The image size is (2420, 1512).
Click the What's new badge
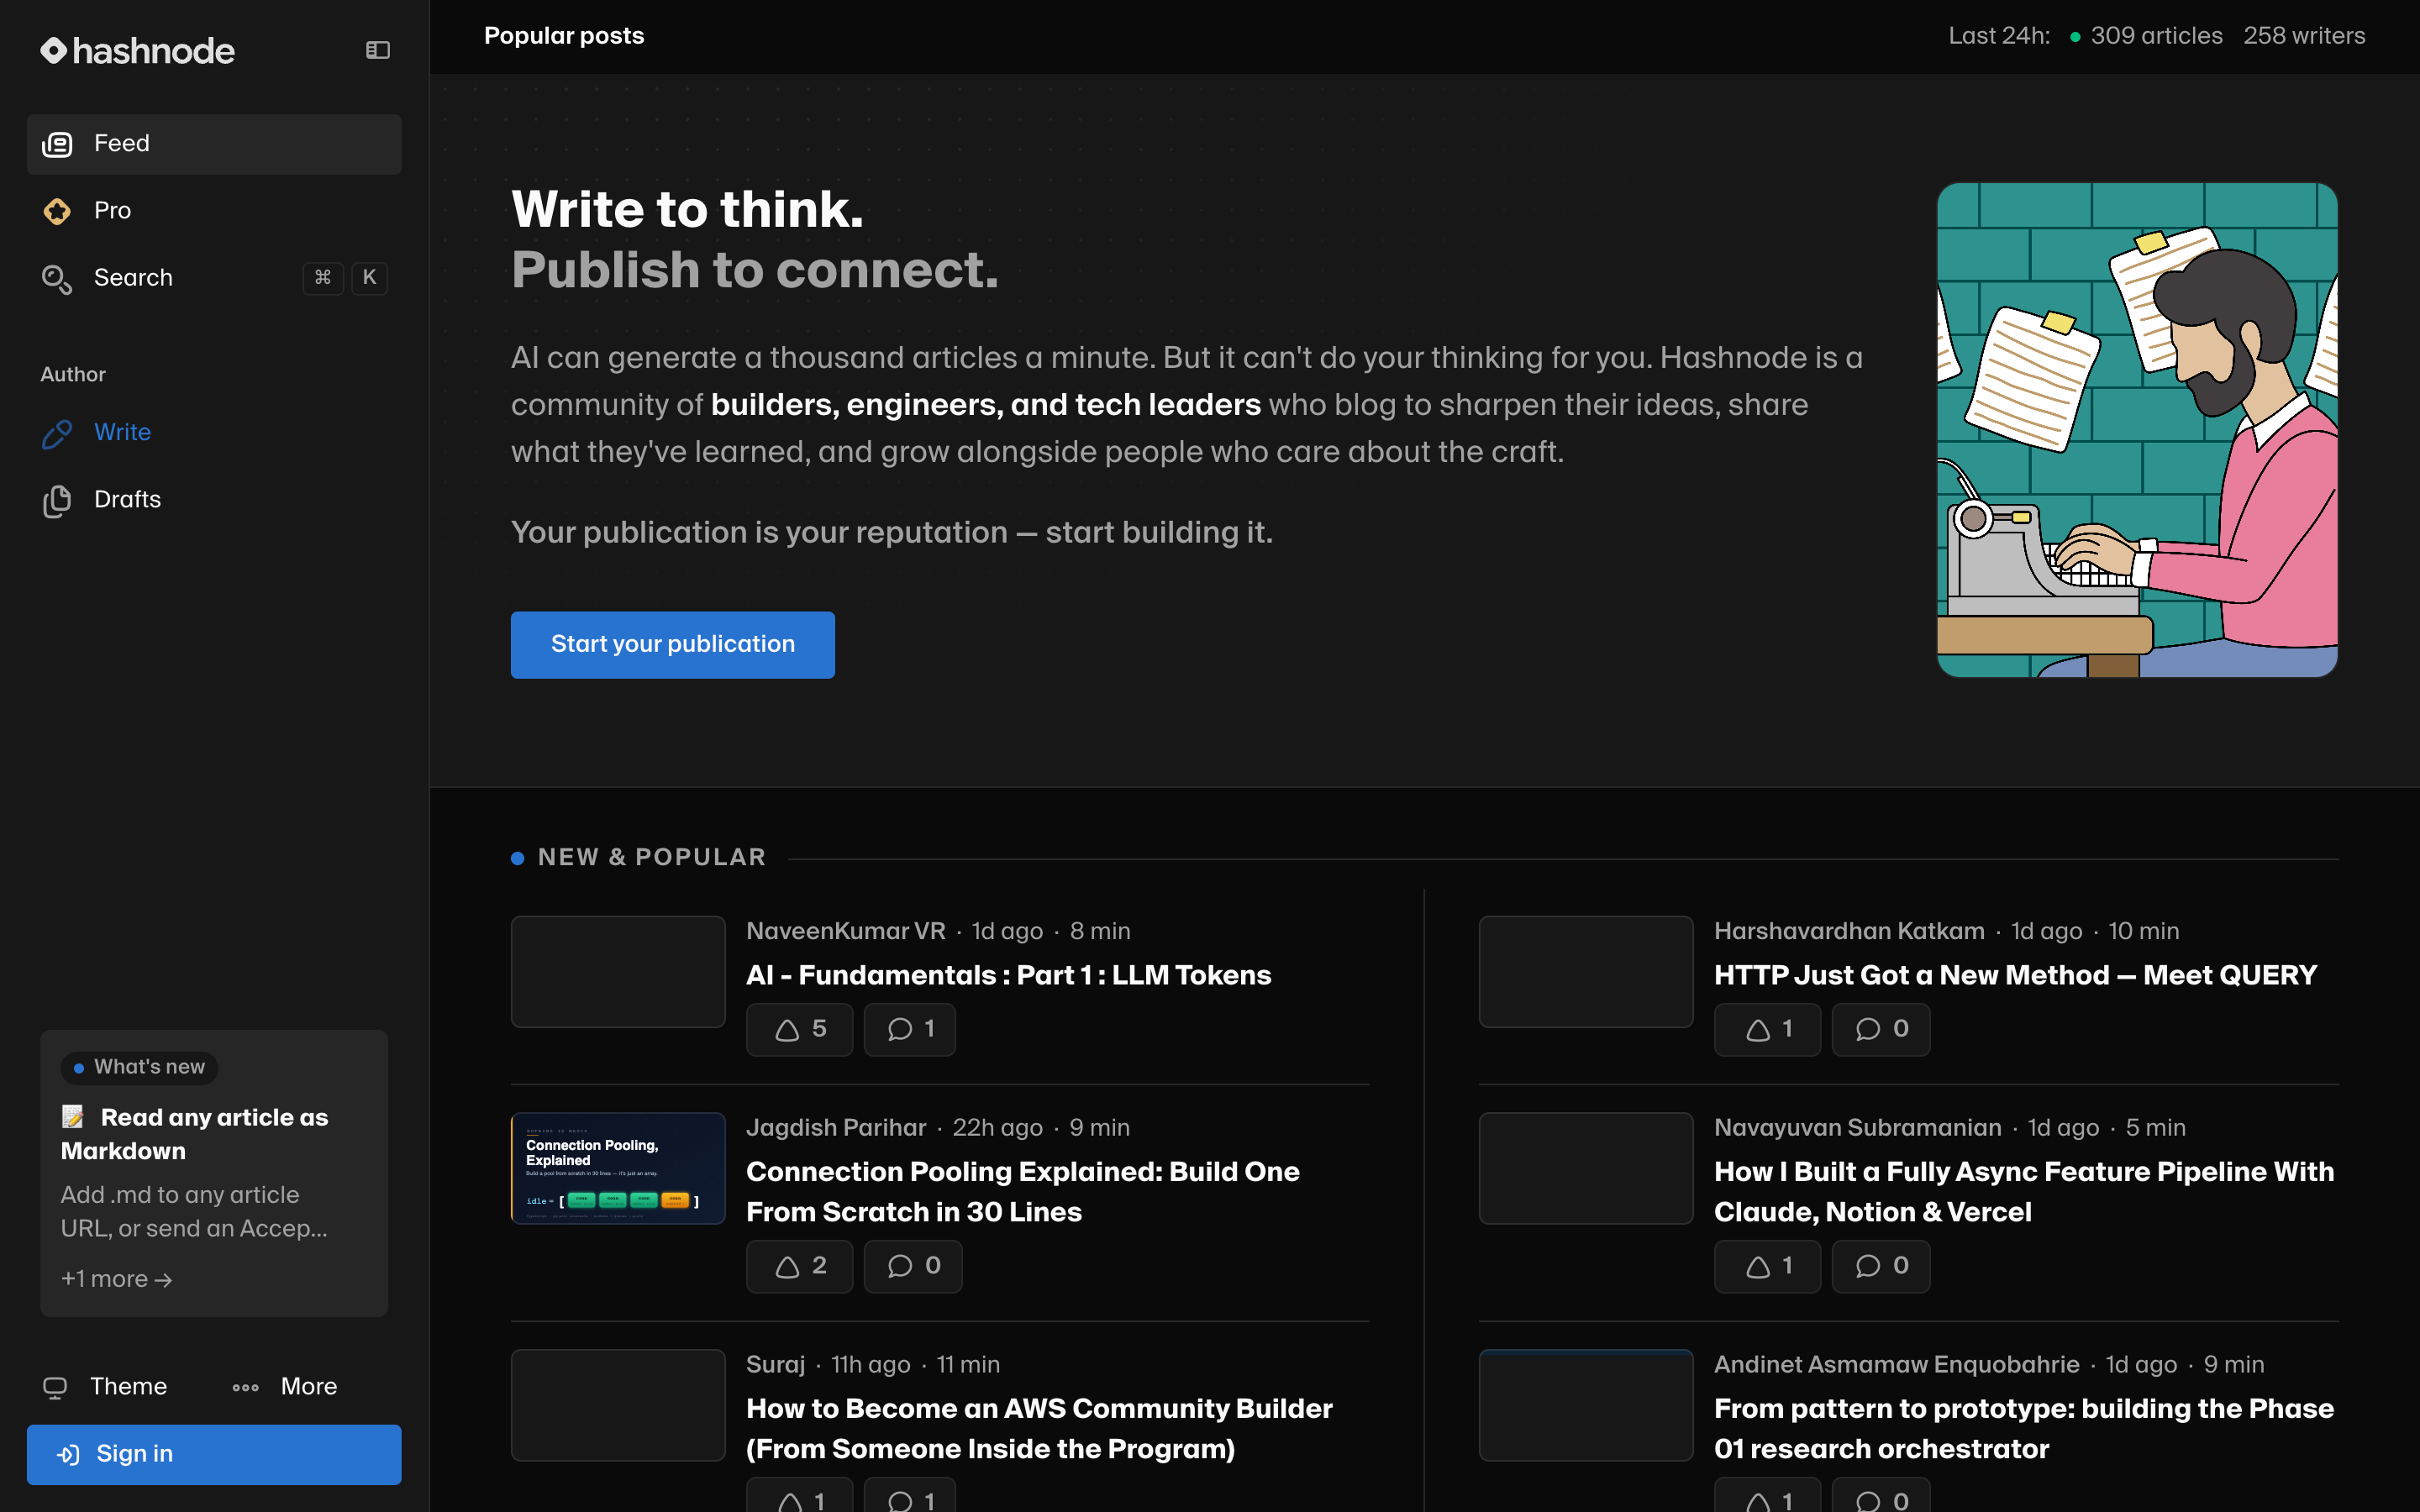(139, 1067)
